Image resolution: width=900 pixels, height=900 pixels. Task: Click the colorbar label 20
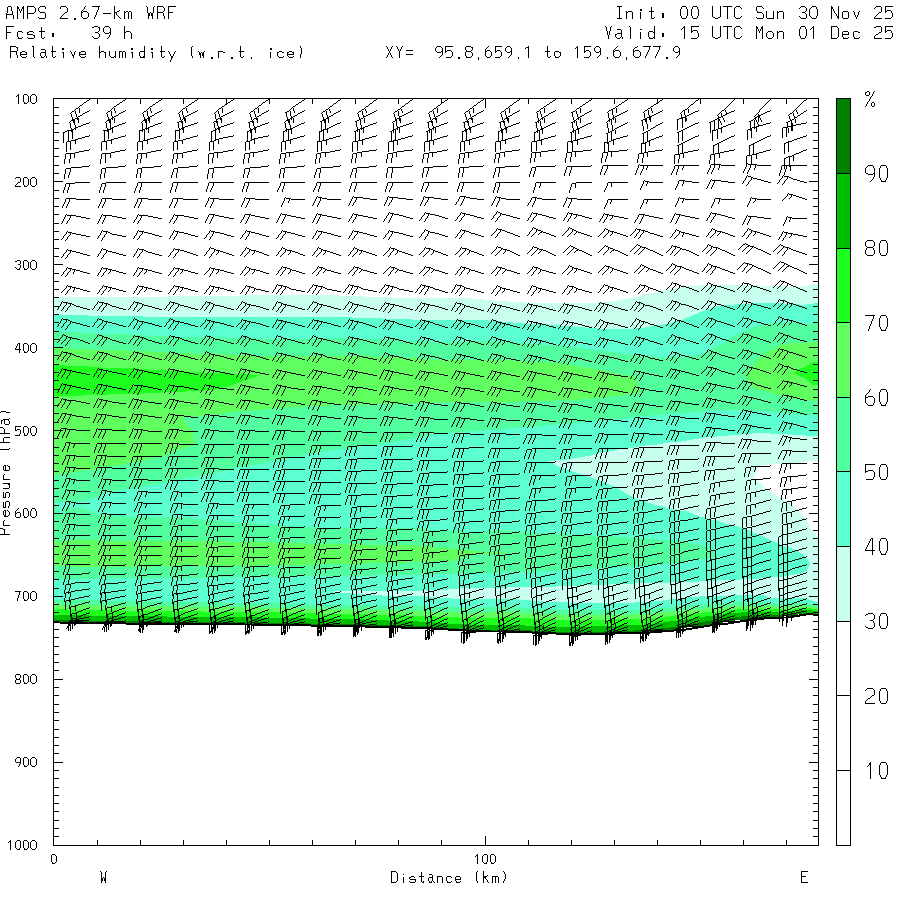pyautogui.click(x=876, y=696)
